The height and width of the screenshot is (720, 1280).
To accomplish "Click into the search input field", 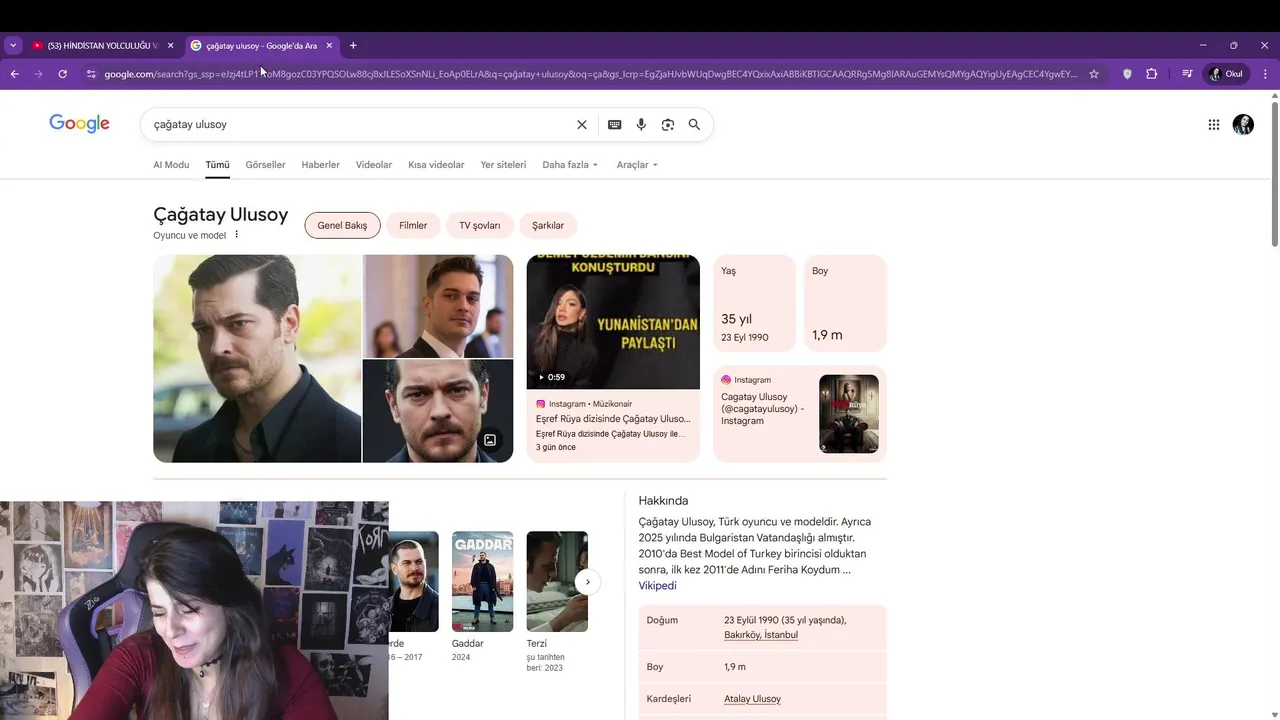I will (x=360, y=125).
